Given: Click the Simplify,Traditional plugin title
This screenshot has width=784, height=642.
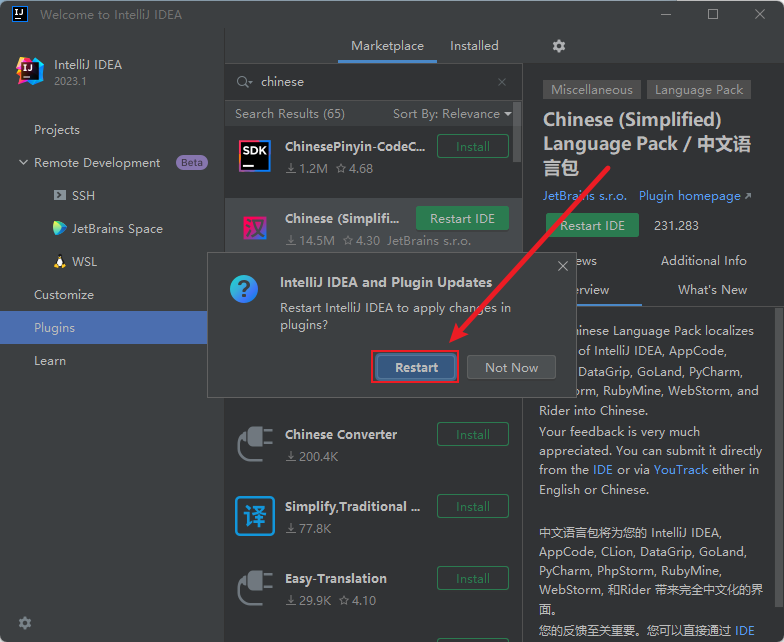Looking at the screenshot, I should (352, 506).
